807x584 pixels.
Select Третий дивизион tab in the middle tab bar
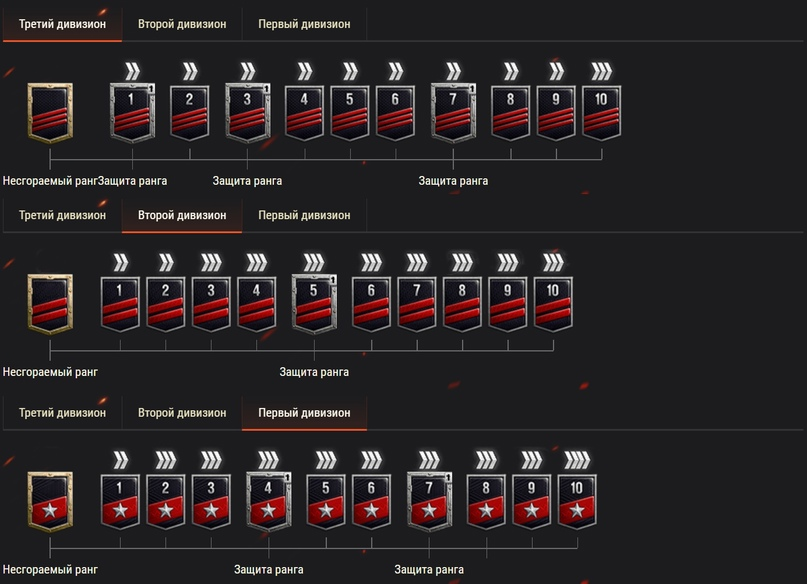pos(62,215)
